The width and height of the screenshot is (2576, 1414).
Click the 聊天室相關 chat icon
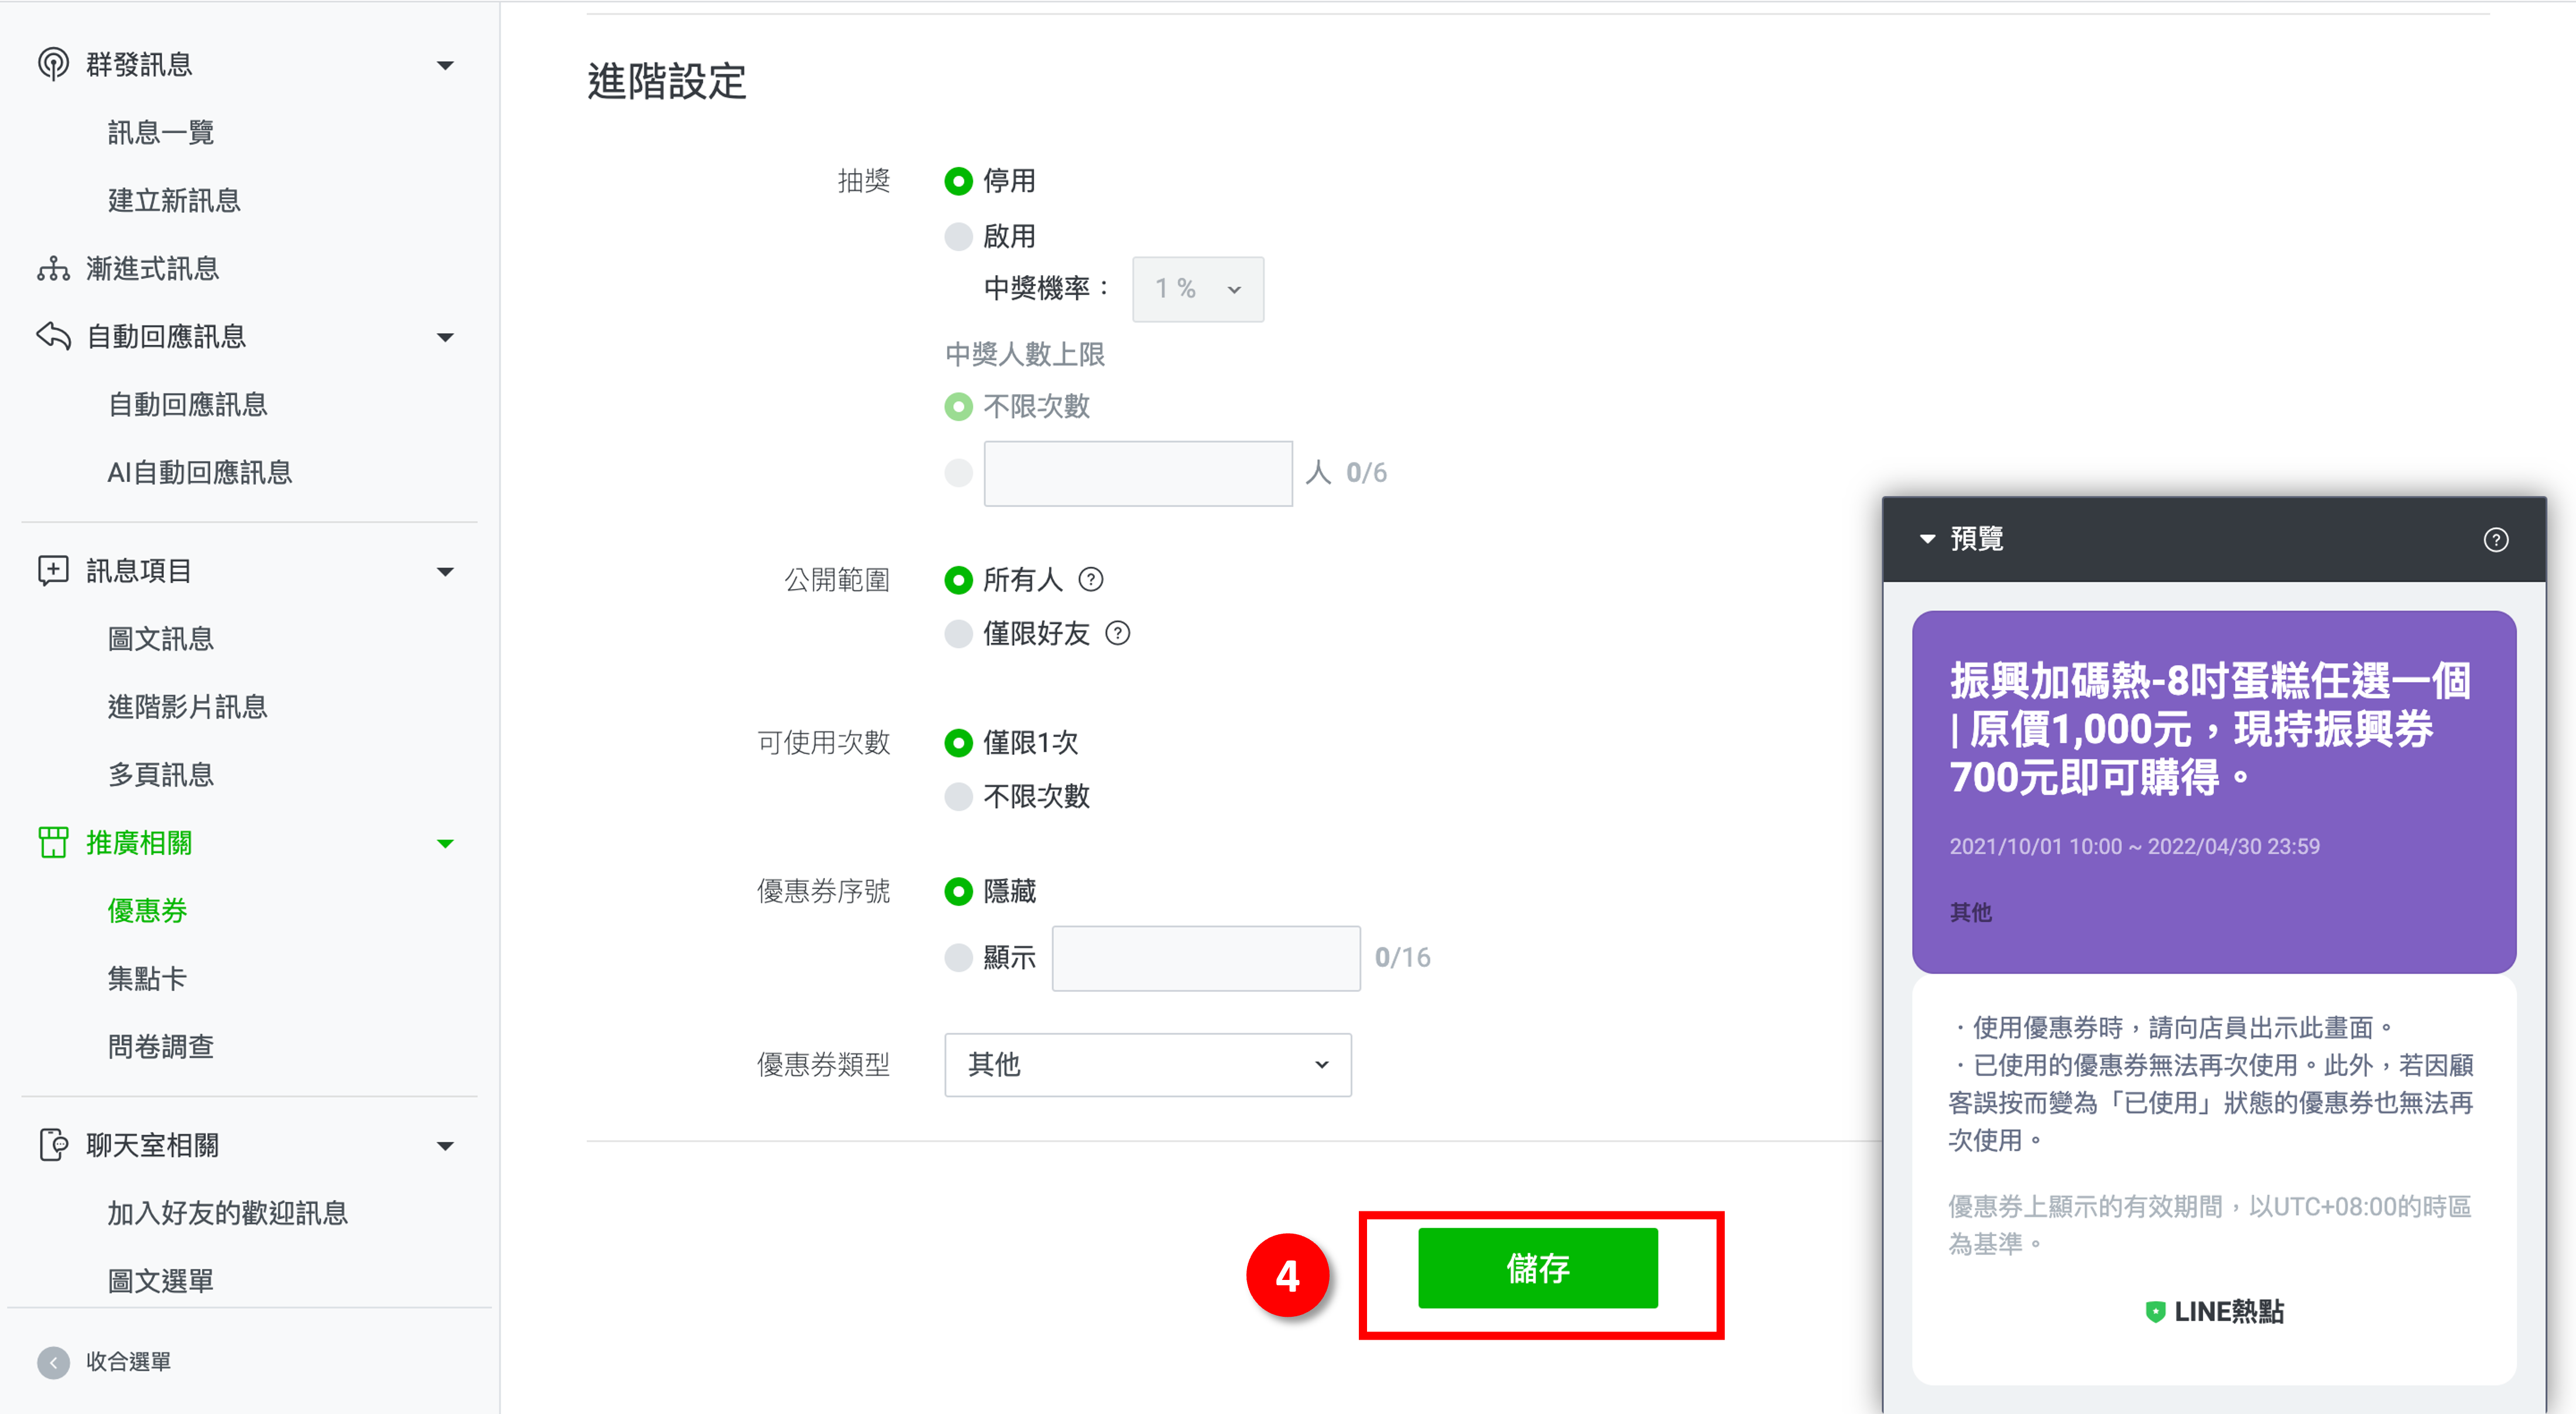53,1144
